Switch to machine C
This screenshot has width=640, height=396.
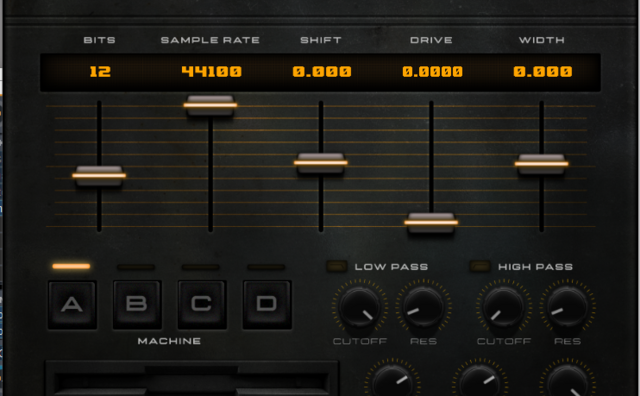202,305
